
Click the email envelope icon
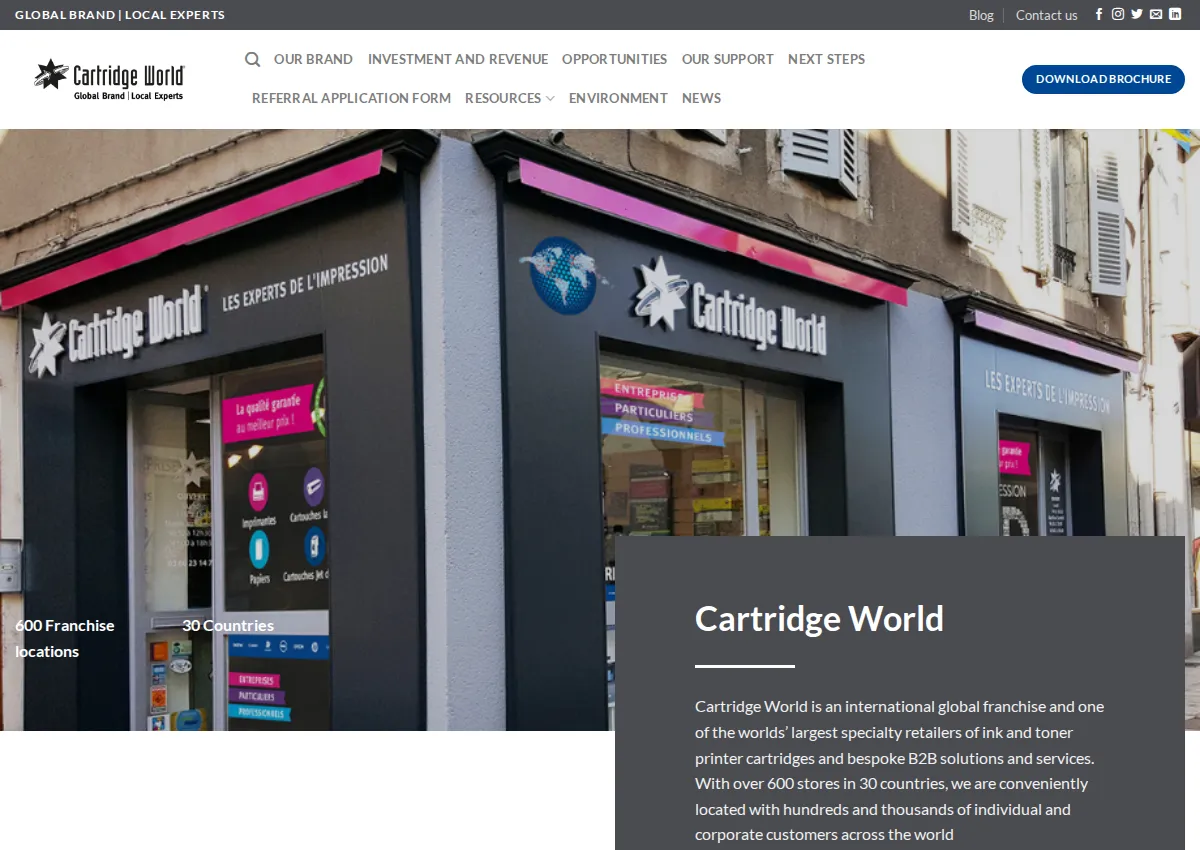tap(1156, 14)
